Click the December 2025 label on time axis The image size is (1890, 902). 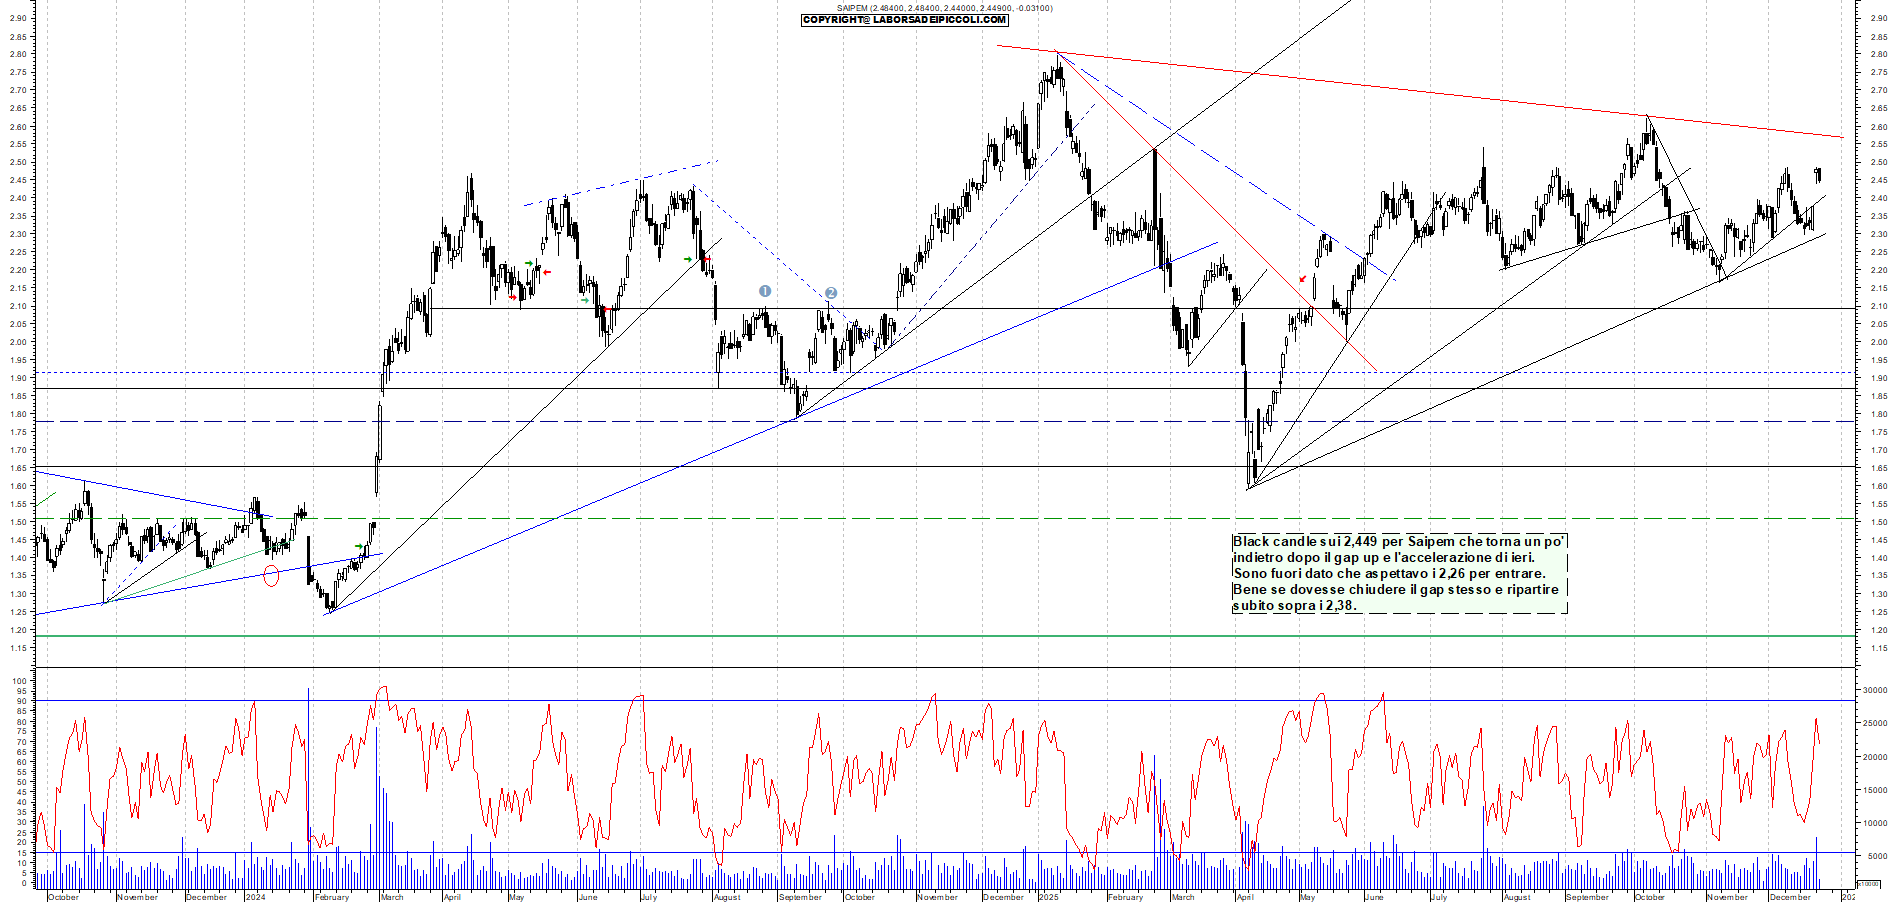1790,897
